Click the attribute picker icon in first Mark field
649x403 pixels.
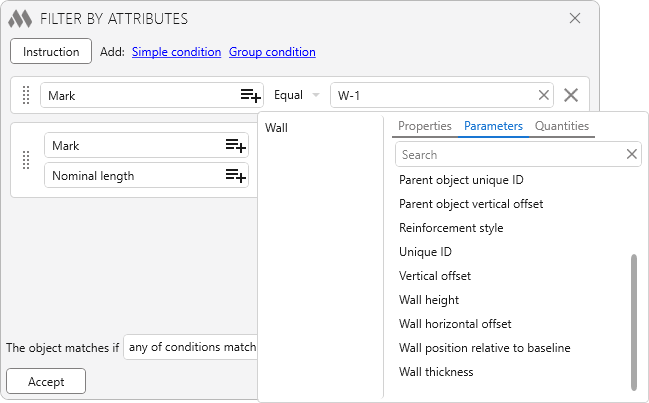click(x=249, y=95)
